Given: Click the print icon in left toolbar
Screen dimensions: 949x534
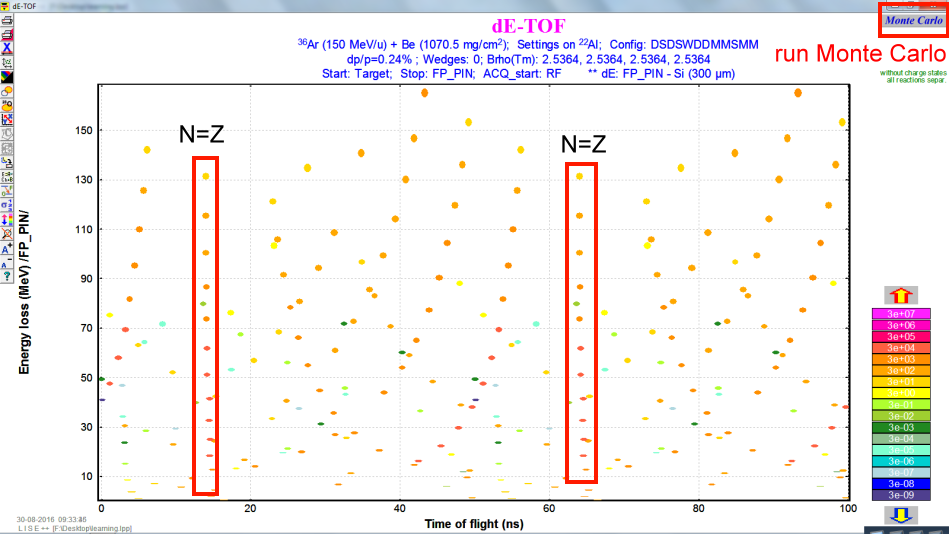Looking at the screenshot, I should pos(7,20).
